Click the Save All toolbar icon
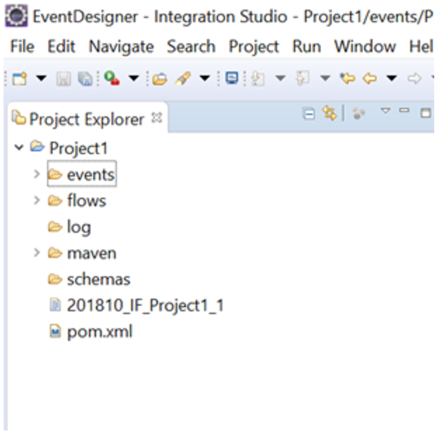 coord(85,79)
